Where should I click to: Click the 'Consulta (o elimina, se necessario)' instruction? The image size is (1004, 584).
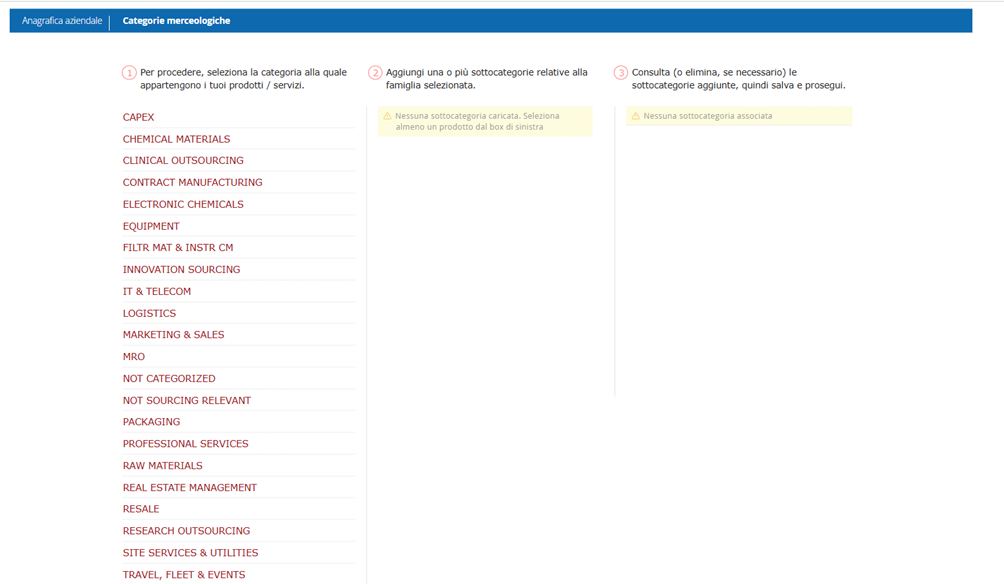[738, 79]
